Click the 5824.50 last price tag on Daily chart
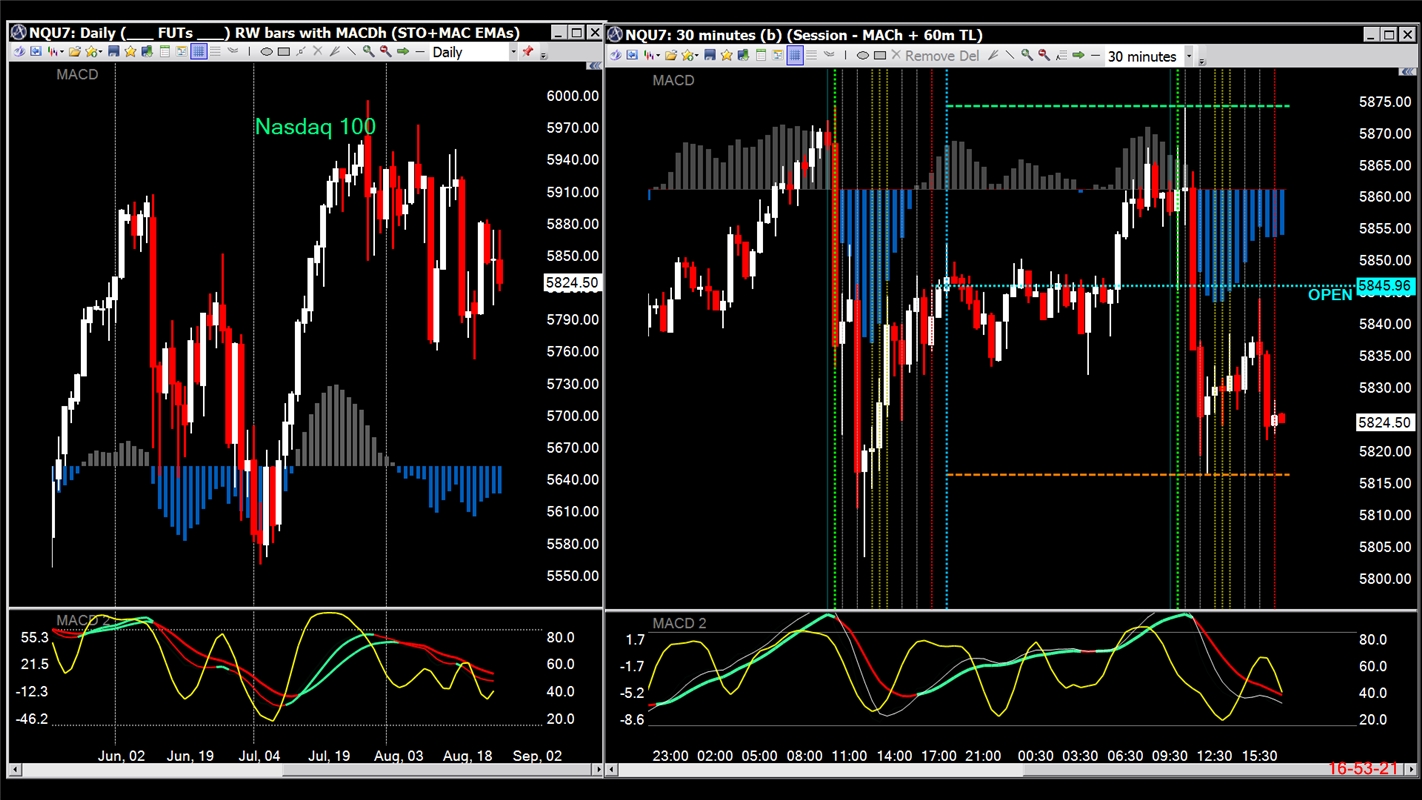 coord(572,283)
